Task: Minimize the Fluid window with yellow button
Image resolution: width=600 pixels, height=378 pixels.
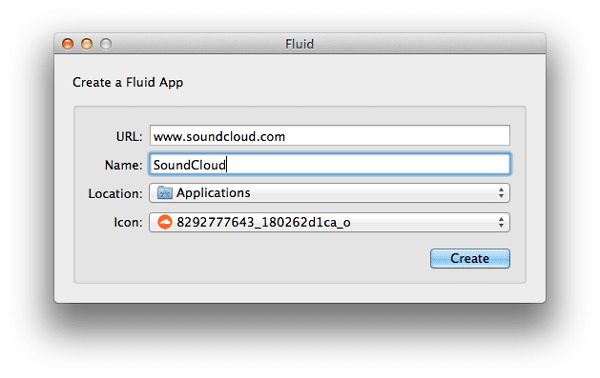Action: click(87, 44)
